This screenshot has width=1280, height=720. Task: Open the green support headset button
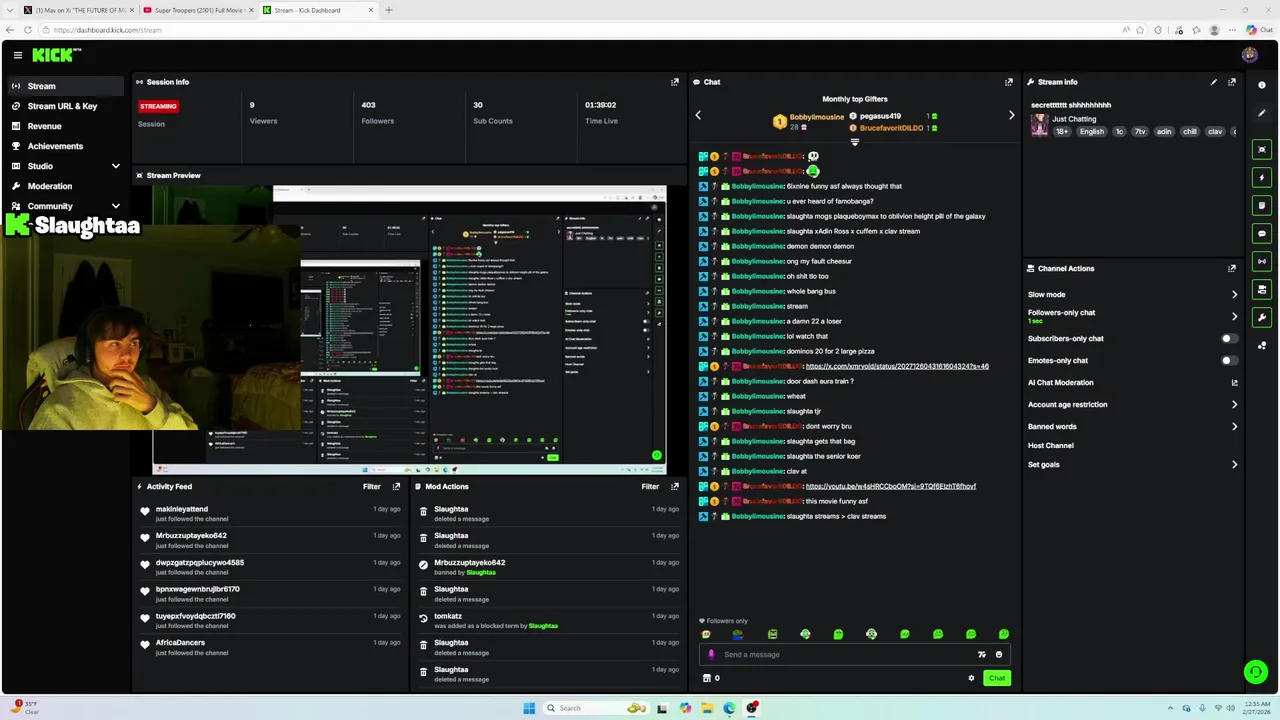pyautogui.click(x=1255, y=672)
